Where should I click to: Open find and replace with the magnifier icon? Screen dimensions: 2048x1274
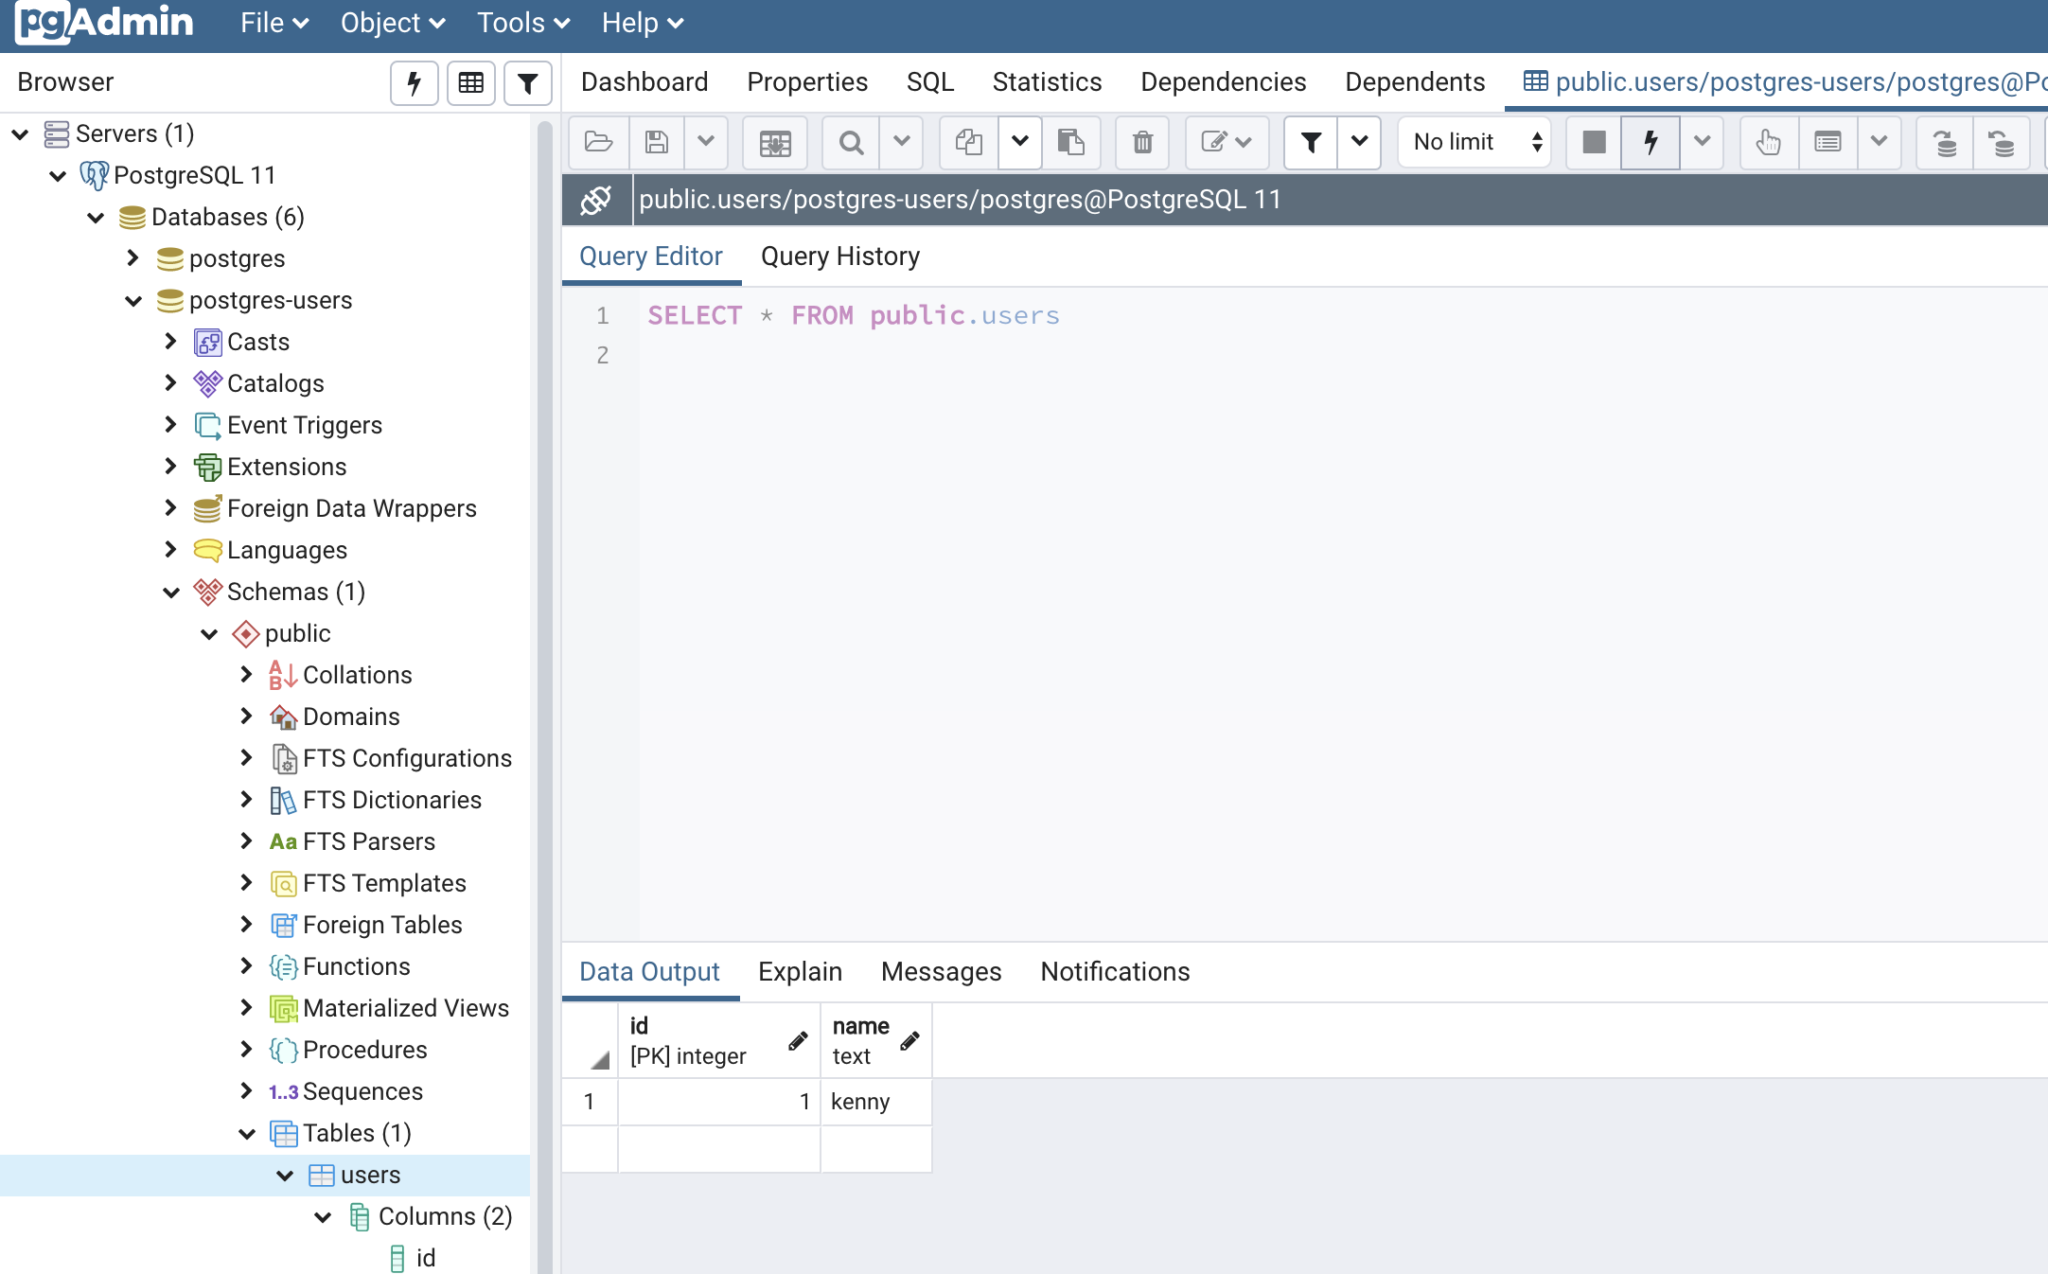849,142
